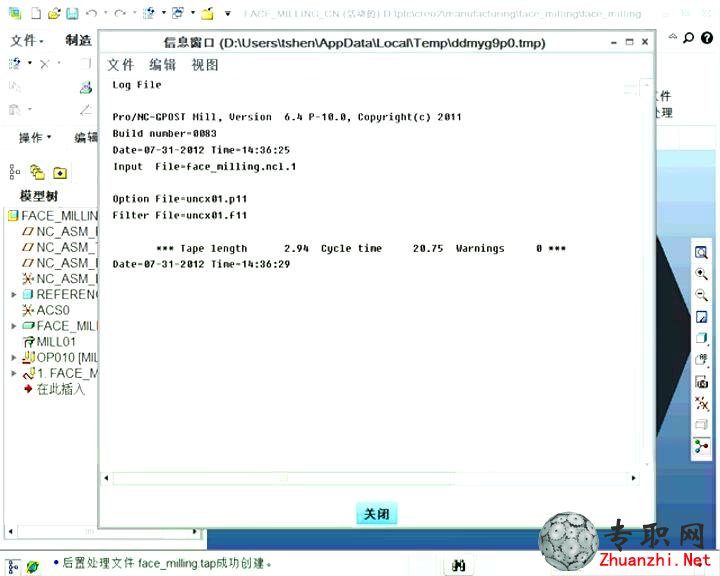
Task: Click the yellow Close window folder icon
Action: (x=207, y=14)
